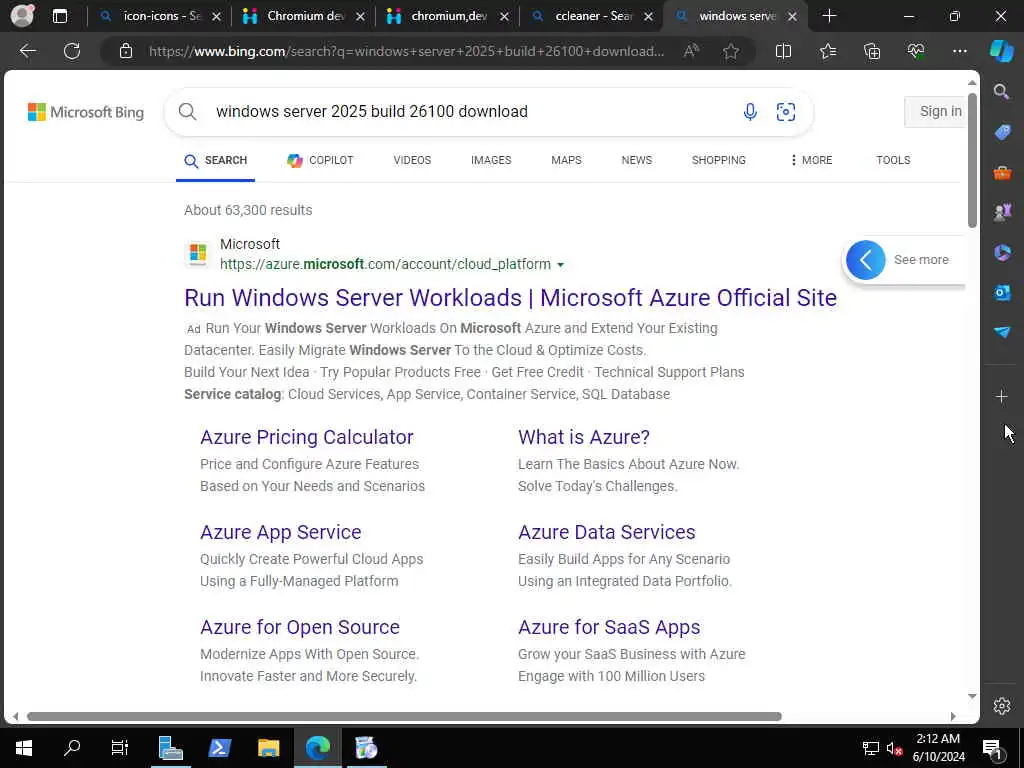
Task: Add sidebar app with plus icon
Action: 1002,396
